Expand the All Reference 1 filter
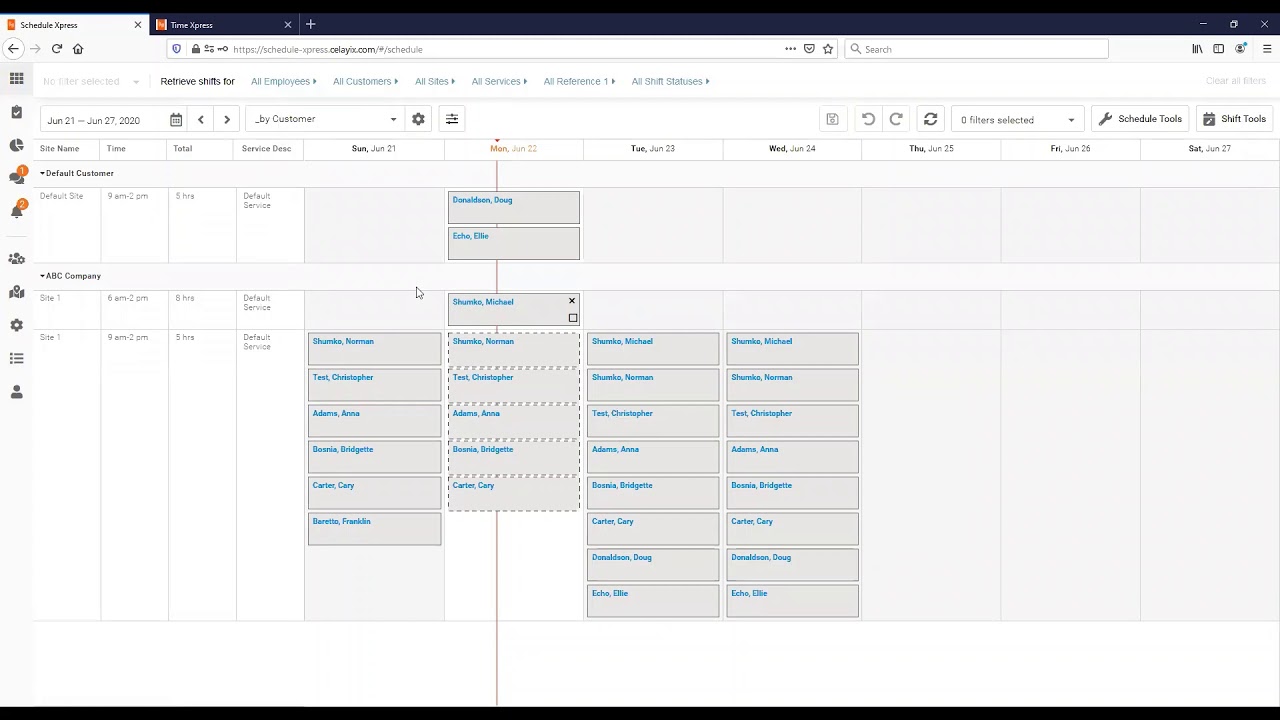1280x720 pixels. (579, 81)
